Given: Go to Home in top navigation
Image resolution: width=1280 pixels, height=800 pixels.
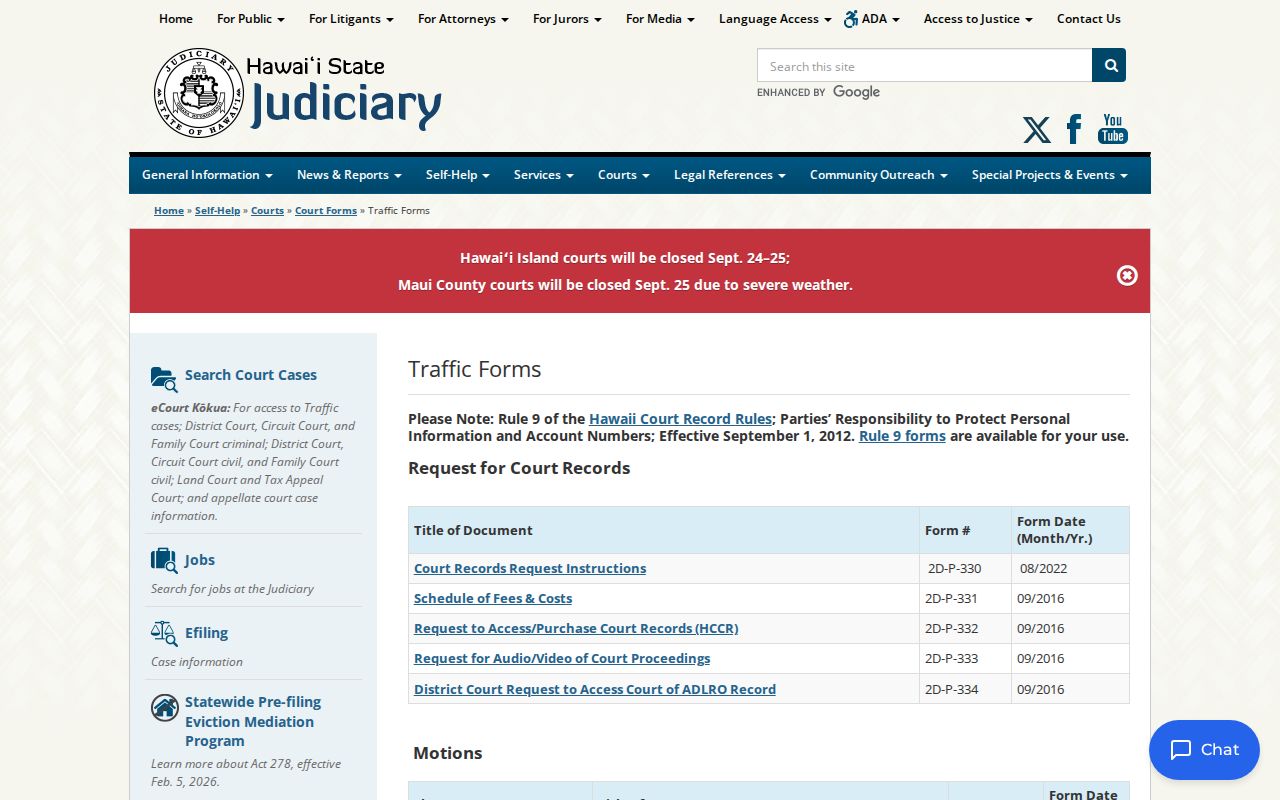Looking at the screenshot, I should tap(176, 19).
